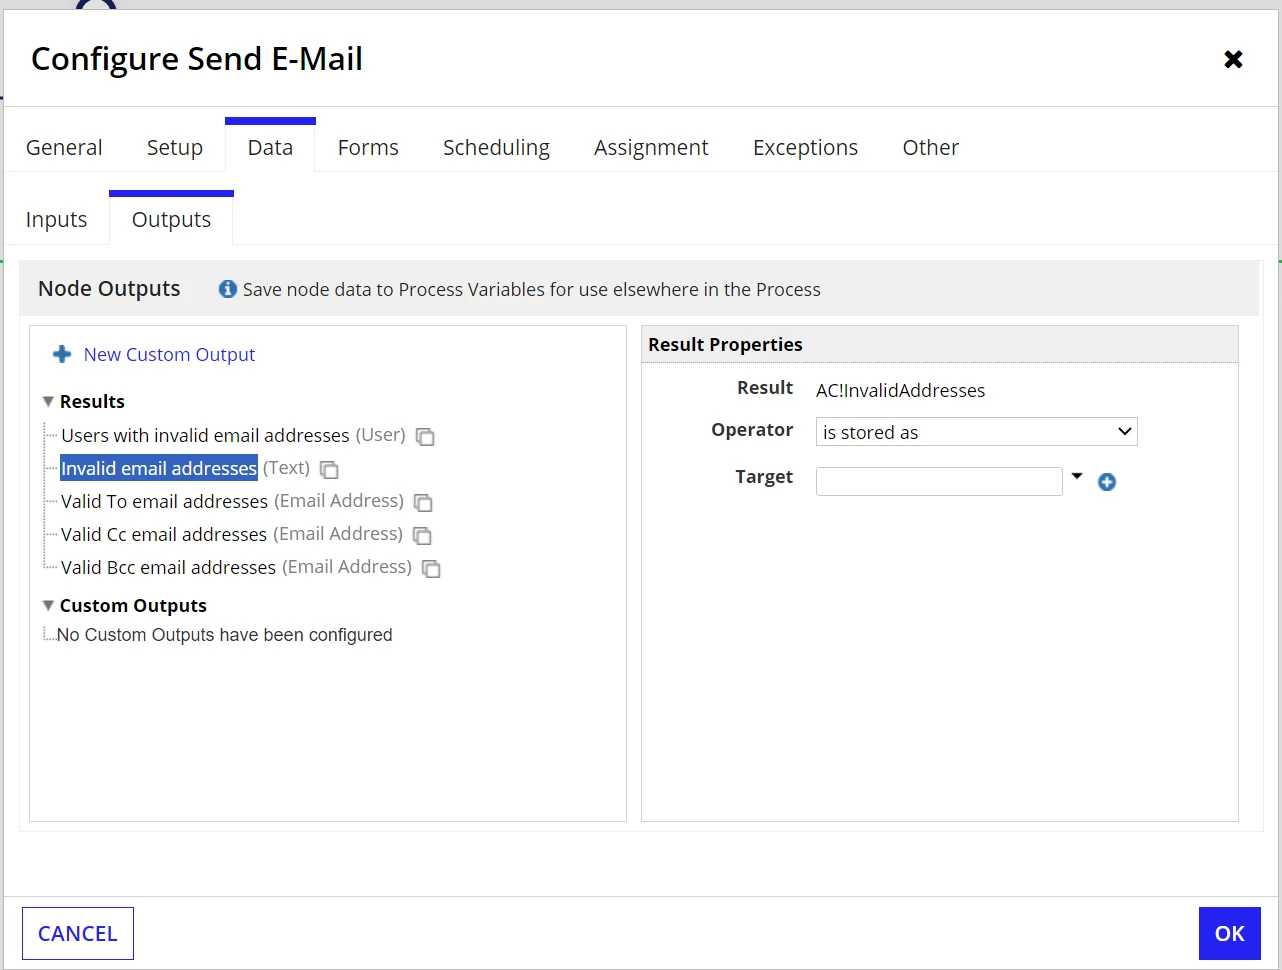Viewport: 1282px width, 970px height.
Task: Click the AC!InvalidAddresses result value
Action: pyautogui.click(x=900, y=390)
